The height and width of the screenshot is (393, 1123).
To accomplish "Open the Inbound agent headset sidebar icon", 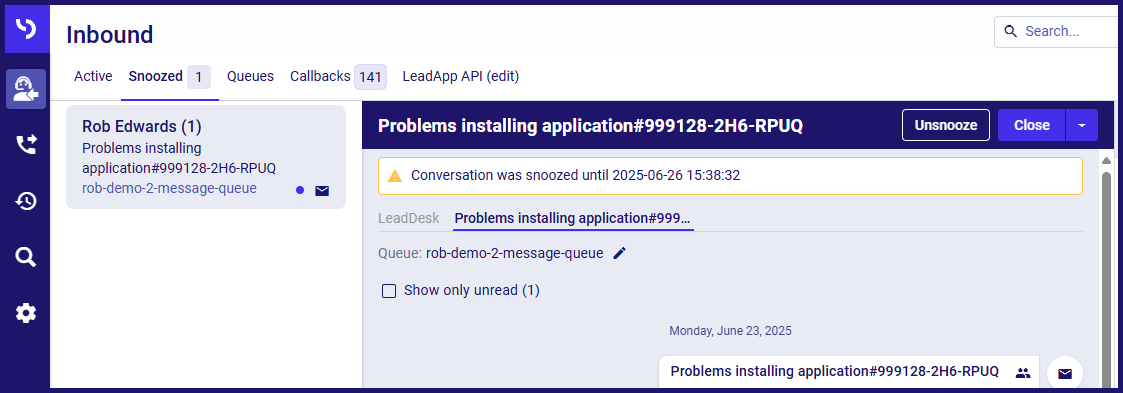I will click(x=26, y=89).
